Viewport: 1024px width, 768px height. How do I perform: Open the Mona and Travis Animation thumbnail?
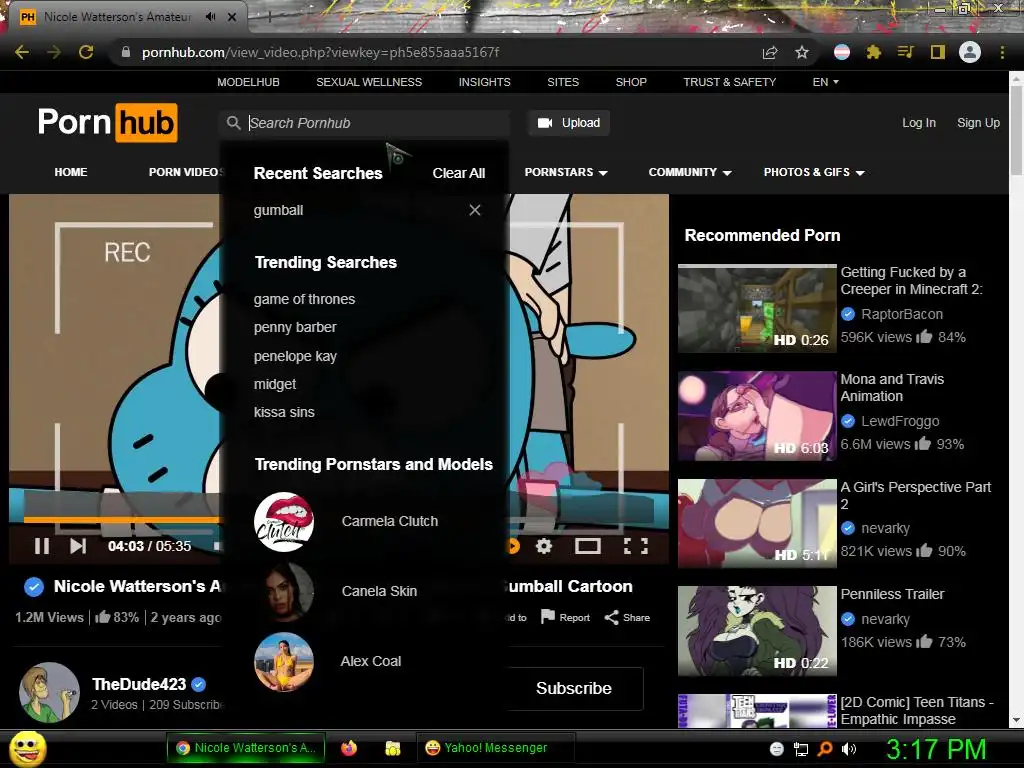coord(757,416)
